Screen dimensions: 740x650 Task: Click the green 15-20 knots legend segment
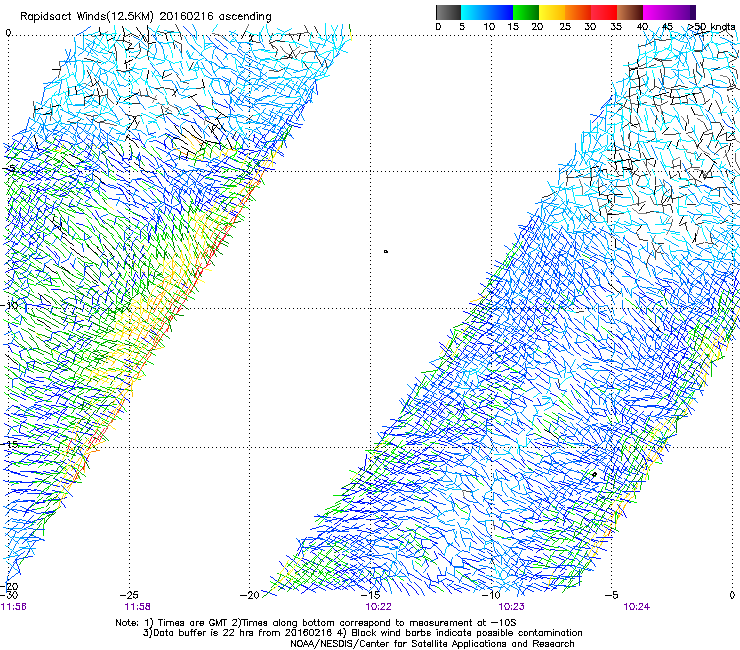pyautogui.click(x=526, y=12)
